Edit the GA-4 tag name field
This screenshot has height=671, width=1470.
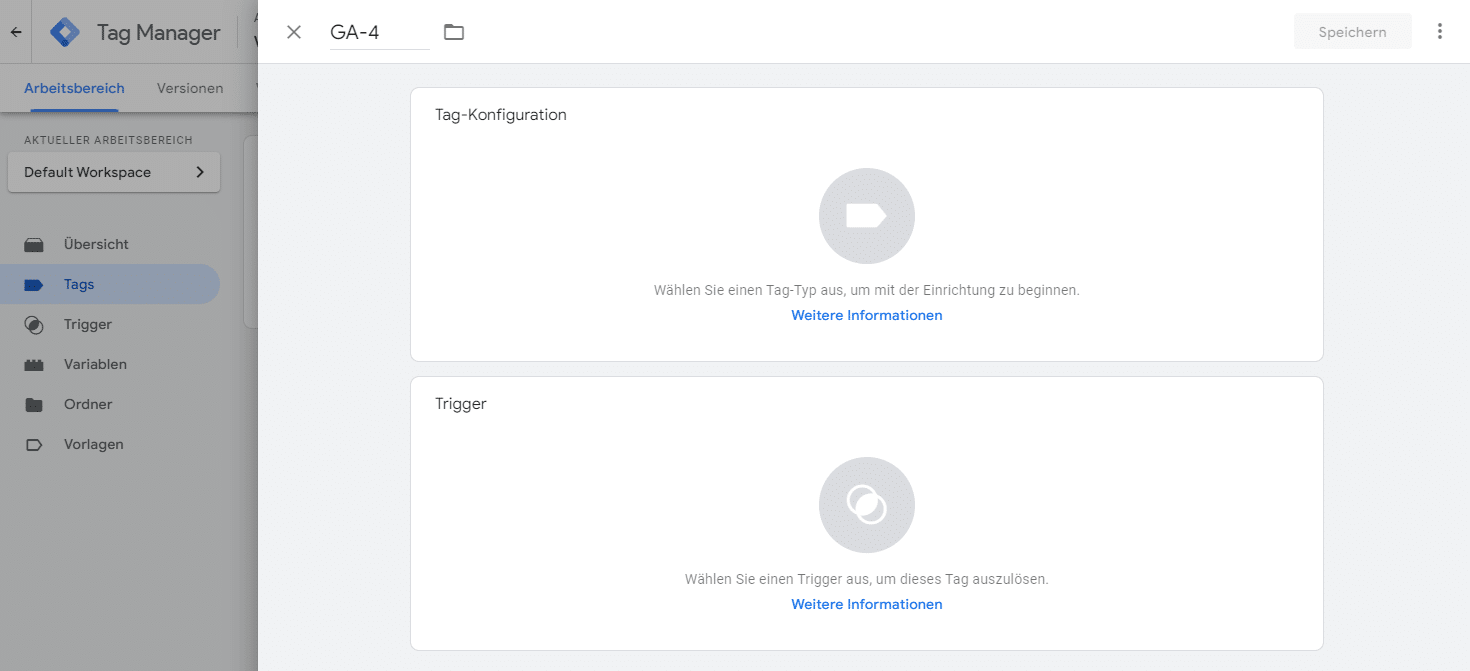[379, 32]
